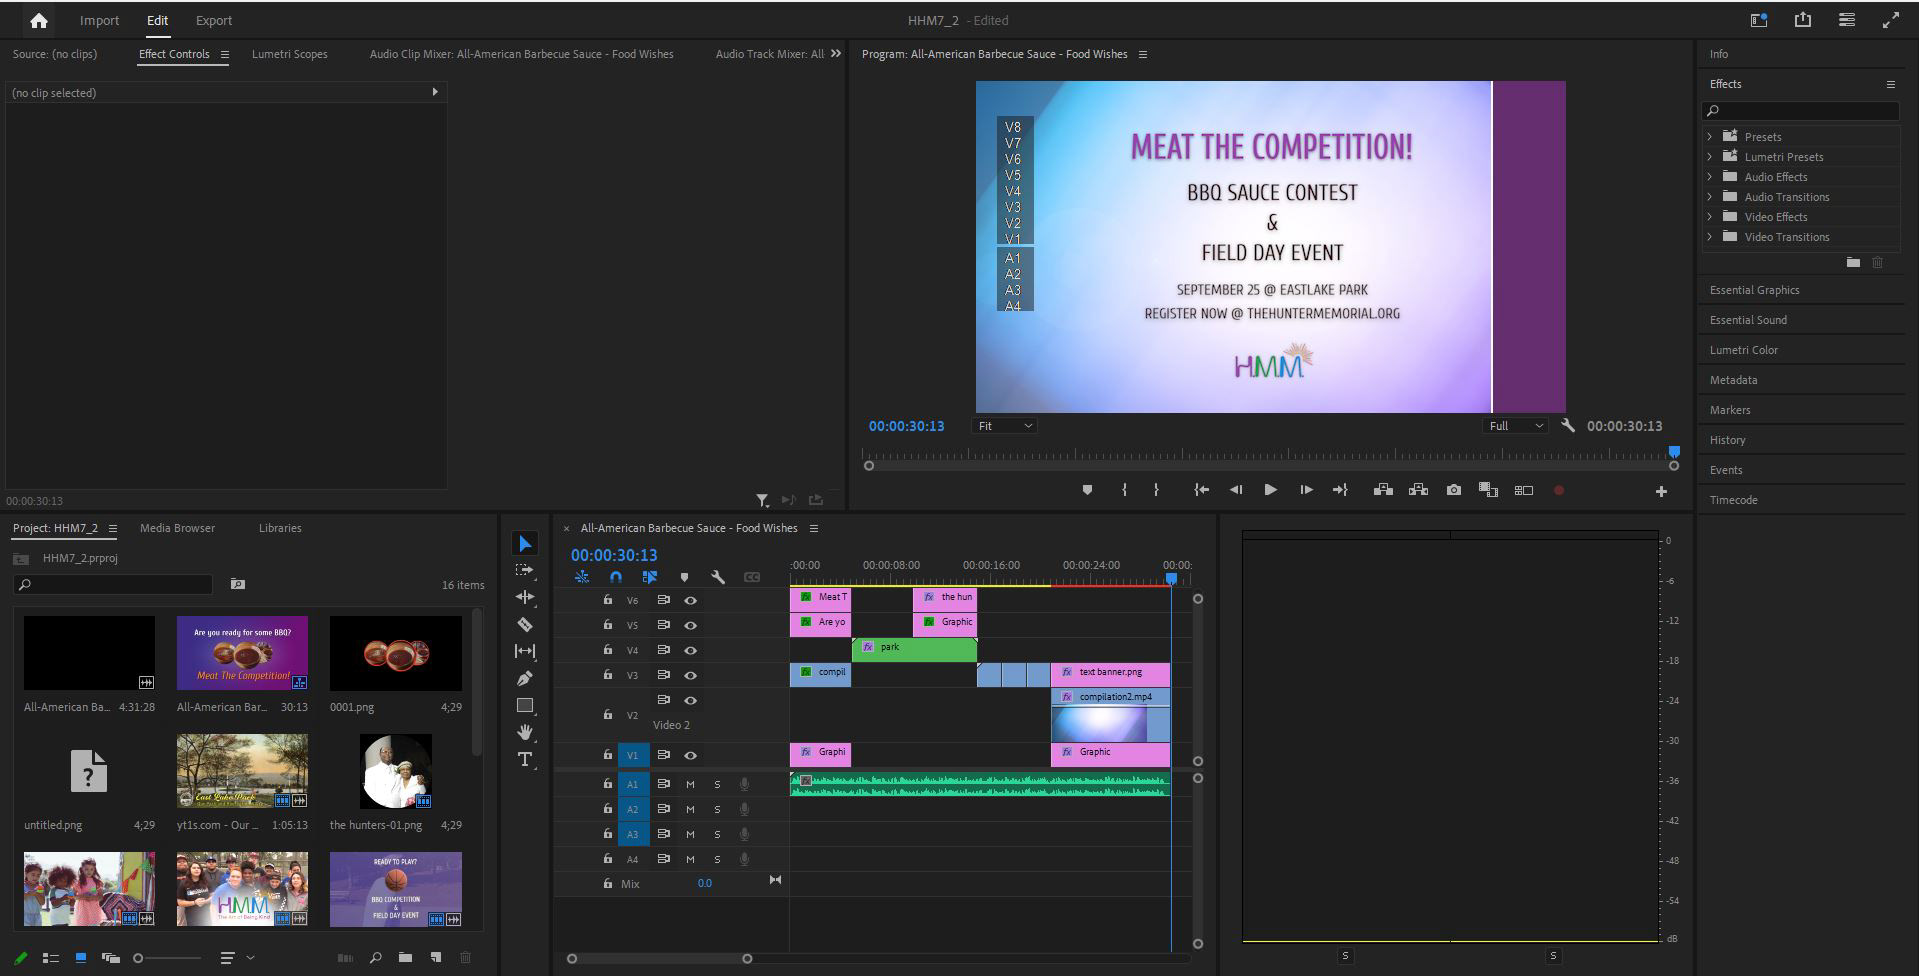Hide track V6 with eye icon
1919x976 pixels.
[690, 600]
